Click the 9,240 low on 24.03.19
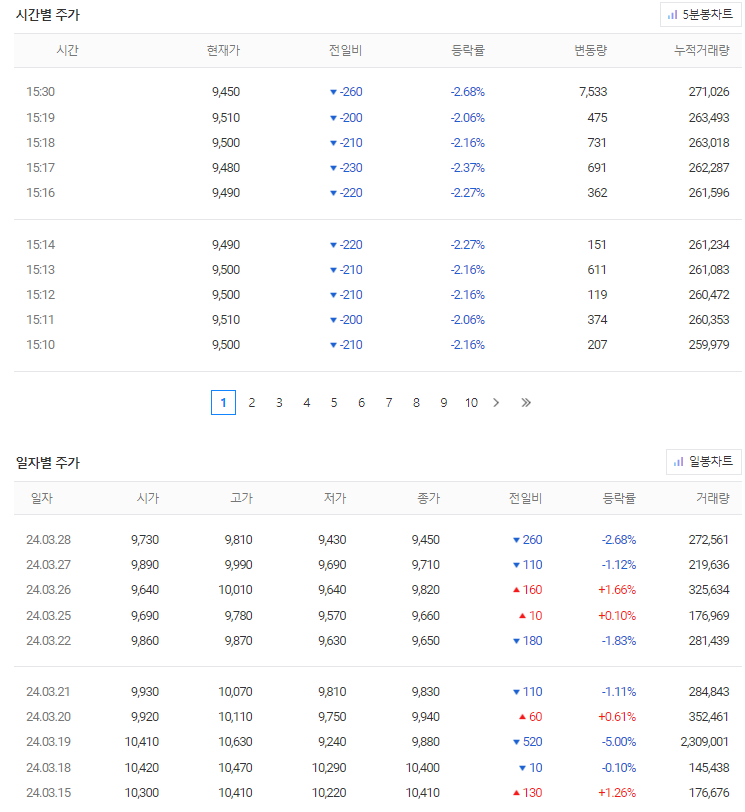745x812 pixels. click(332, 742)
